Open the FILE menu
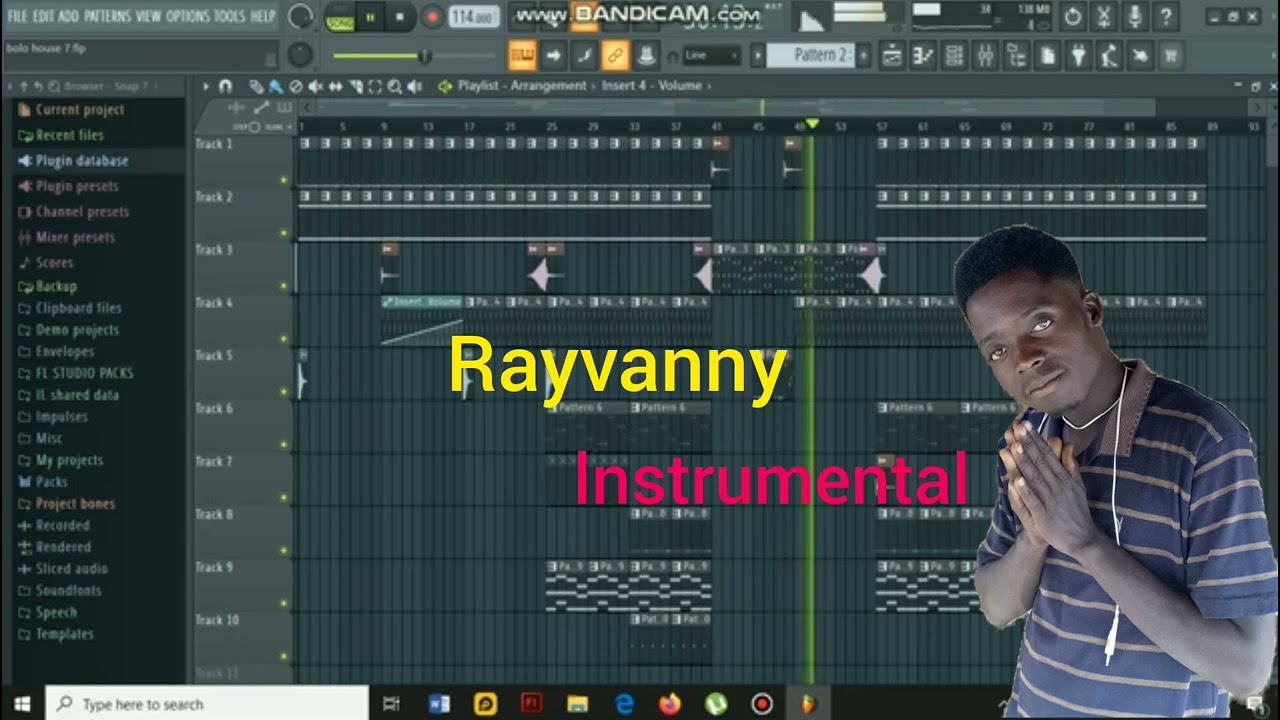Viewport: 1280px width, 720px height. click(x=17, y=16)
